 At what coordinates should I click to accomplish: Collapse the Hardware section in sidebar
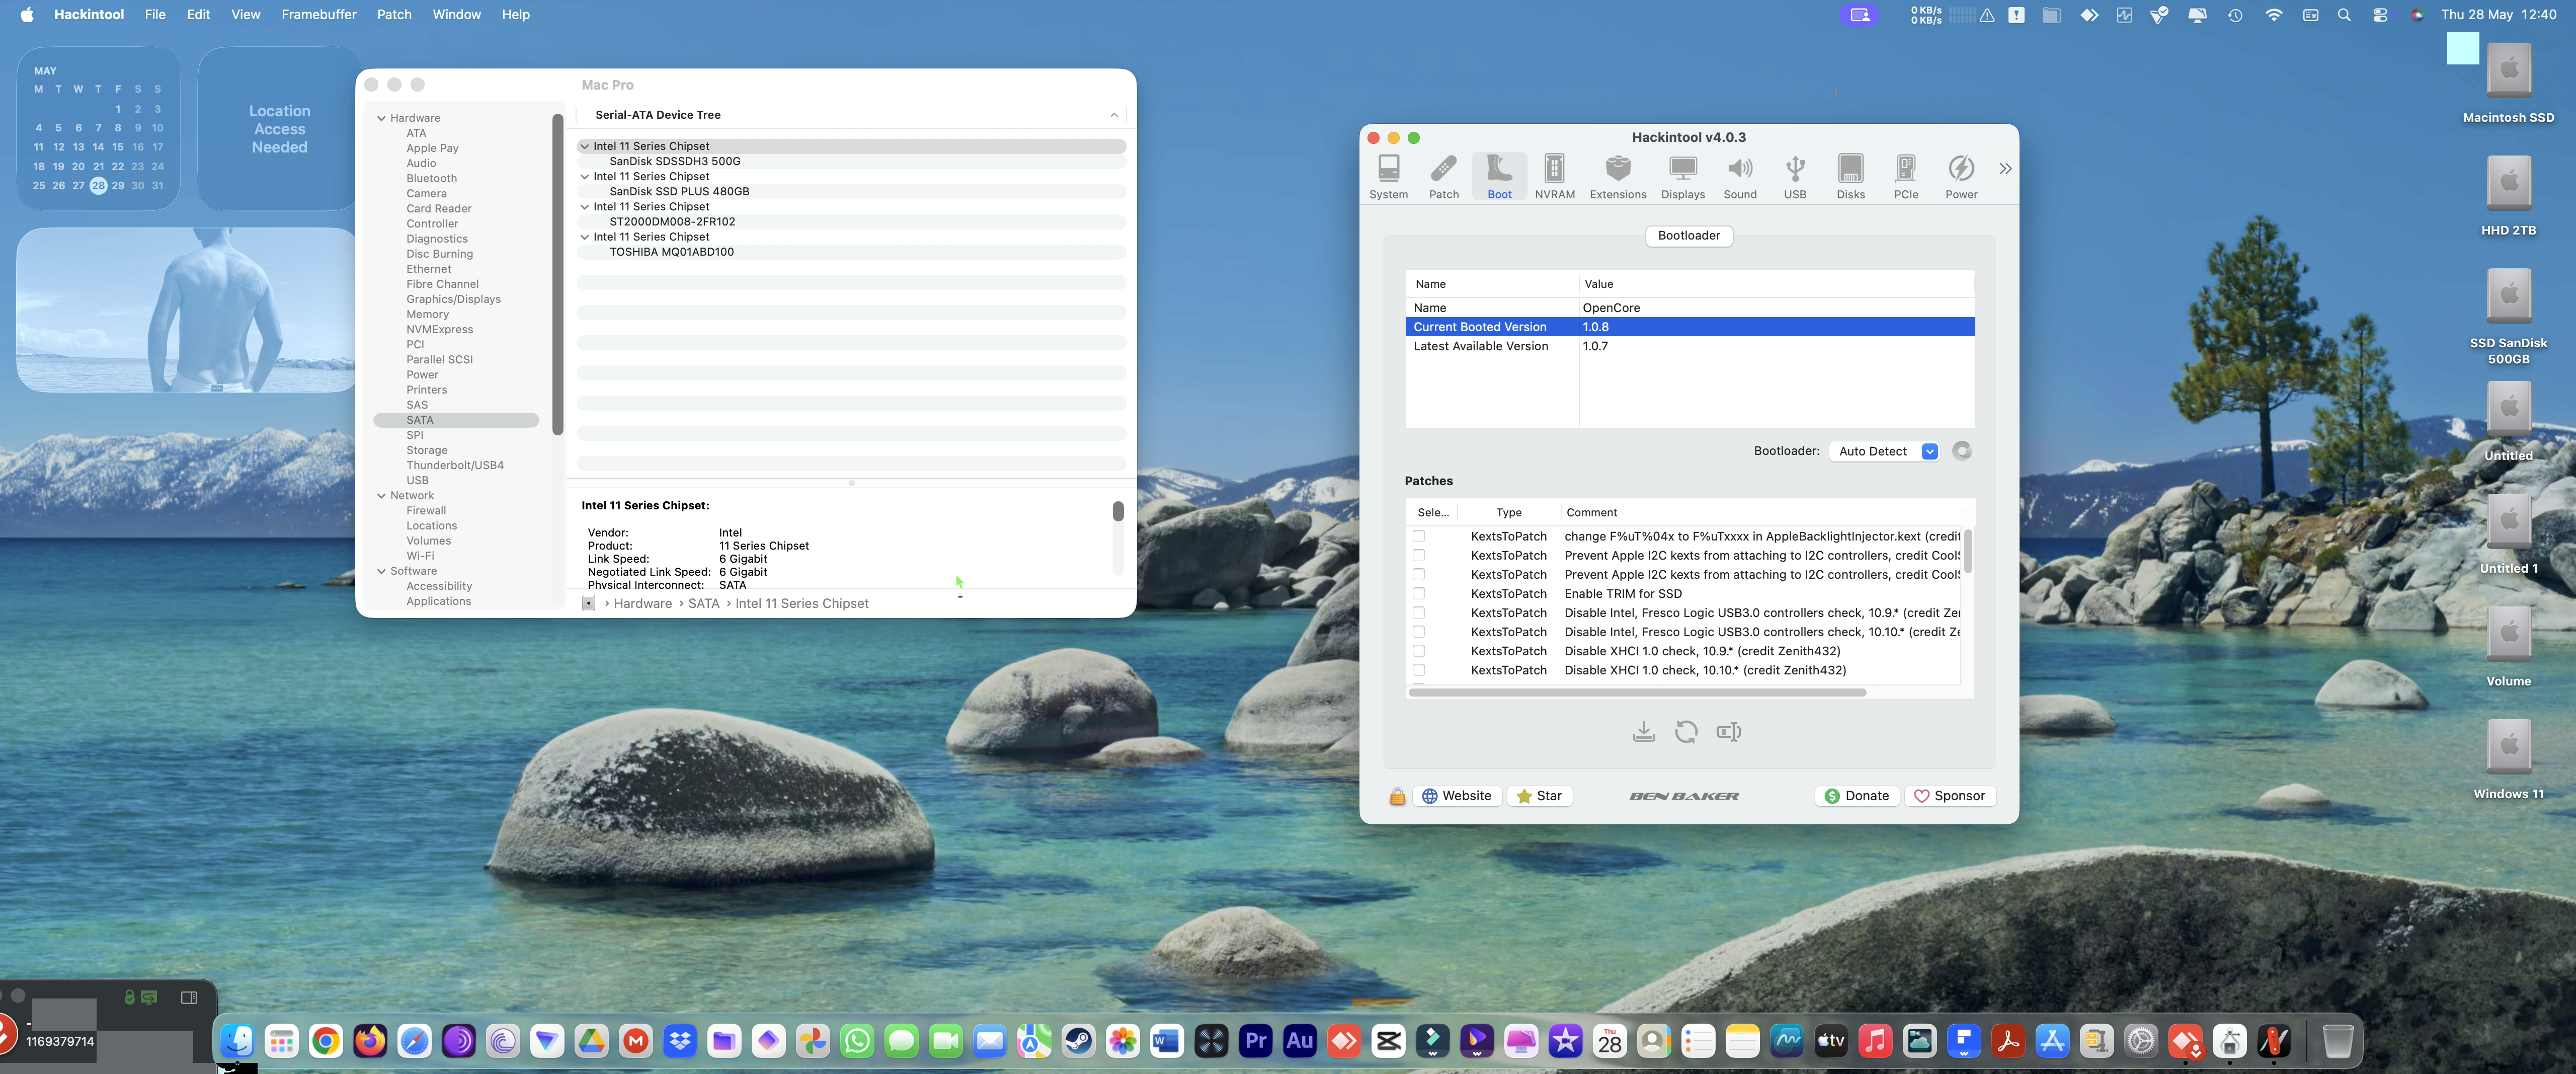[x=381, y=118]
